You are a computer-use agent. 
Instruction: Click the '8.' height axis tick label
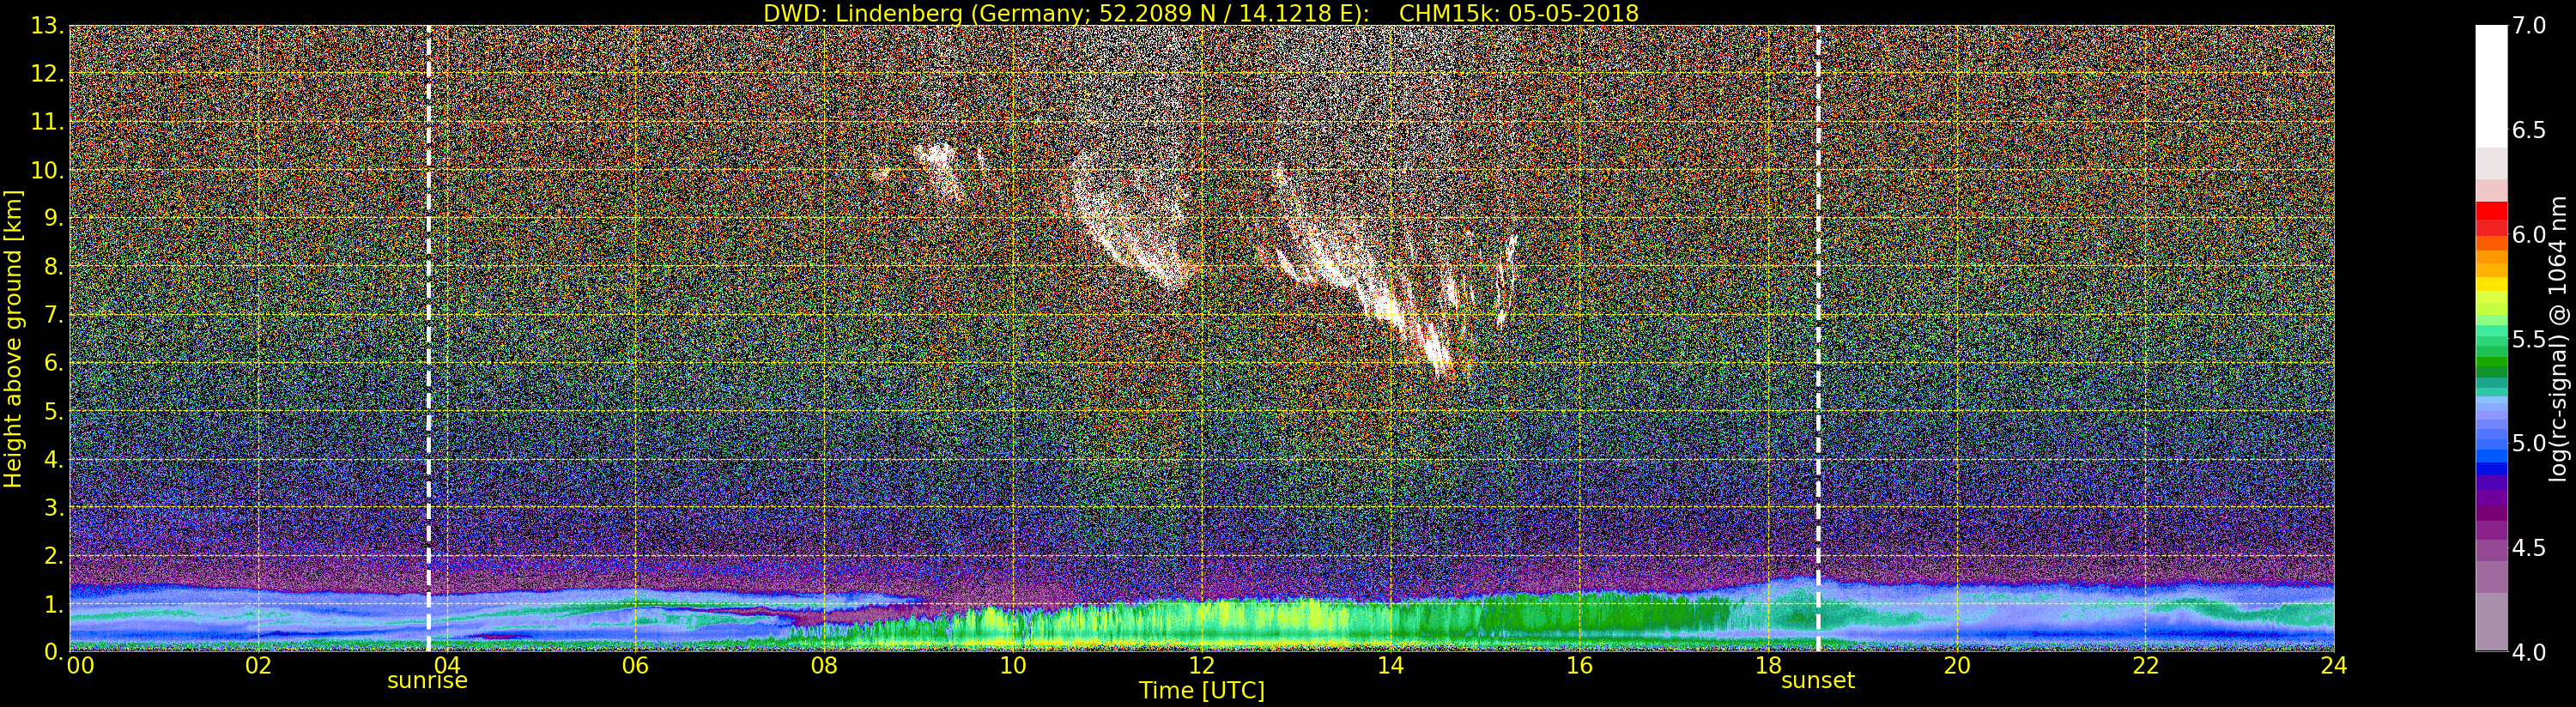[54, 267]
